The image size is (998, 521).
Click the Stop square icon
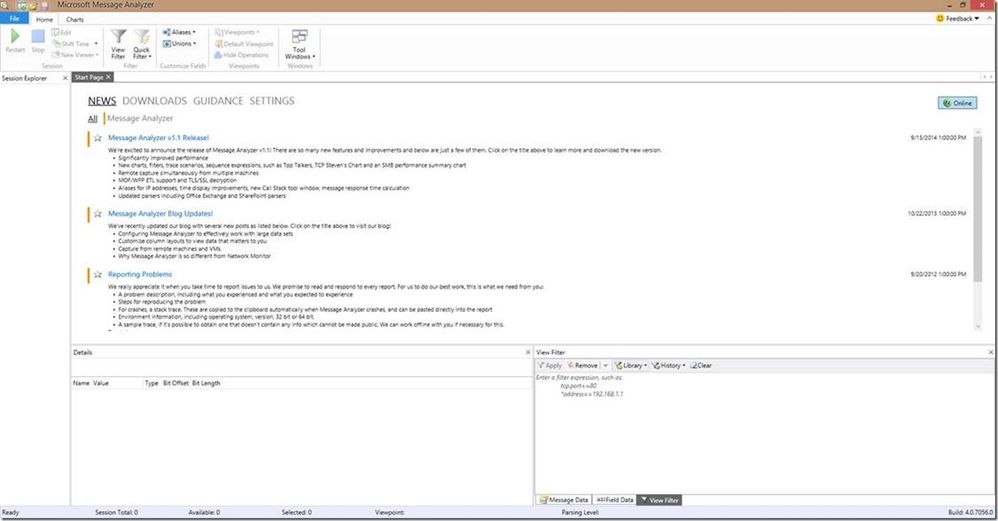pos(38,36)
